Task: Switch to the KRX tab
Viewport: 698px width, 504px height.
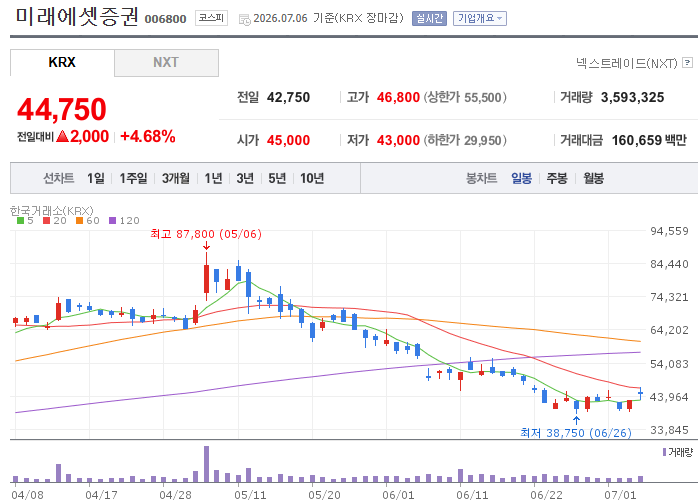Action: coord(62,62)
